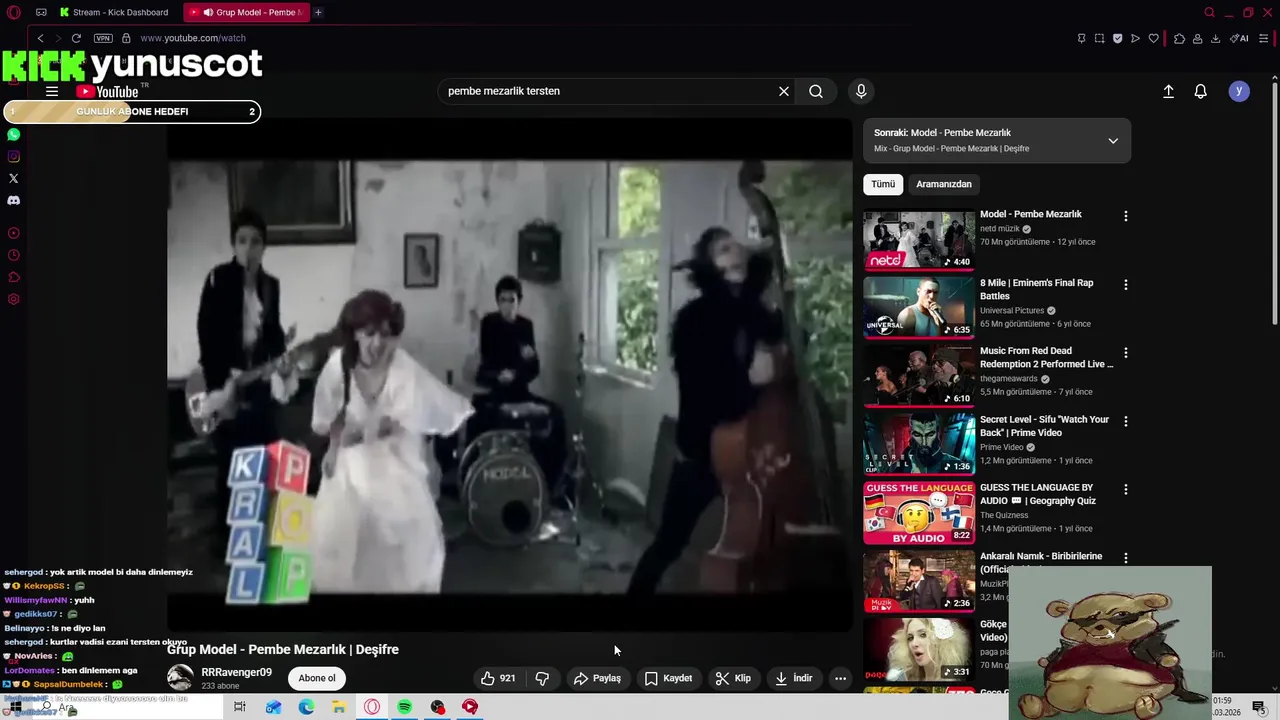Open 8 Mile Eminem's Final Rap Battles title
1280x720 pixels.
[1037, 289]
